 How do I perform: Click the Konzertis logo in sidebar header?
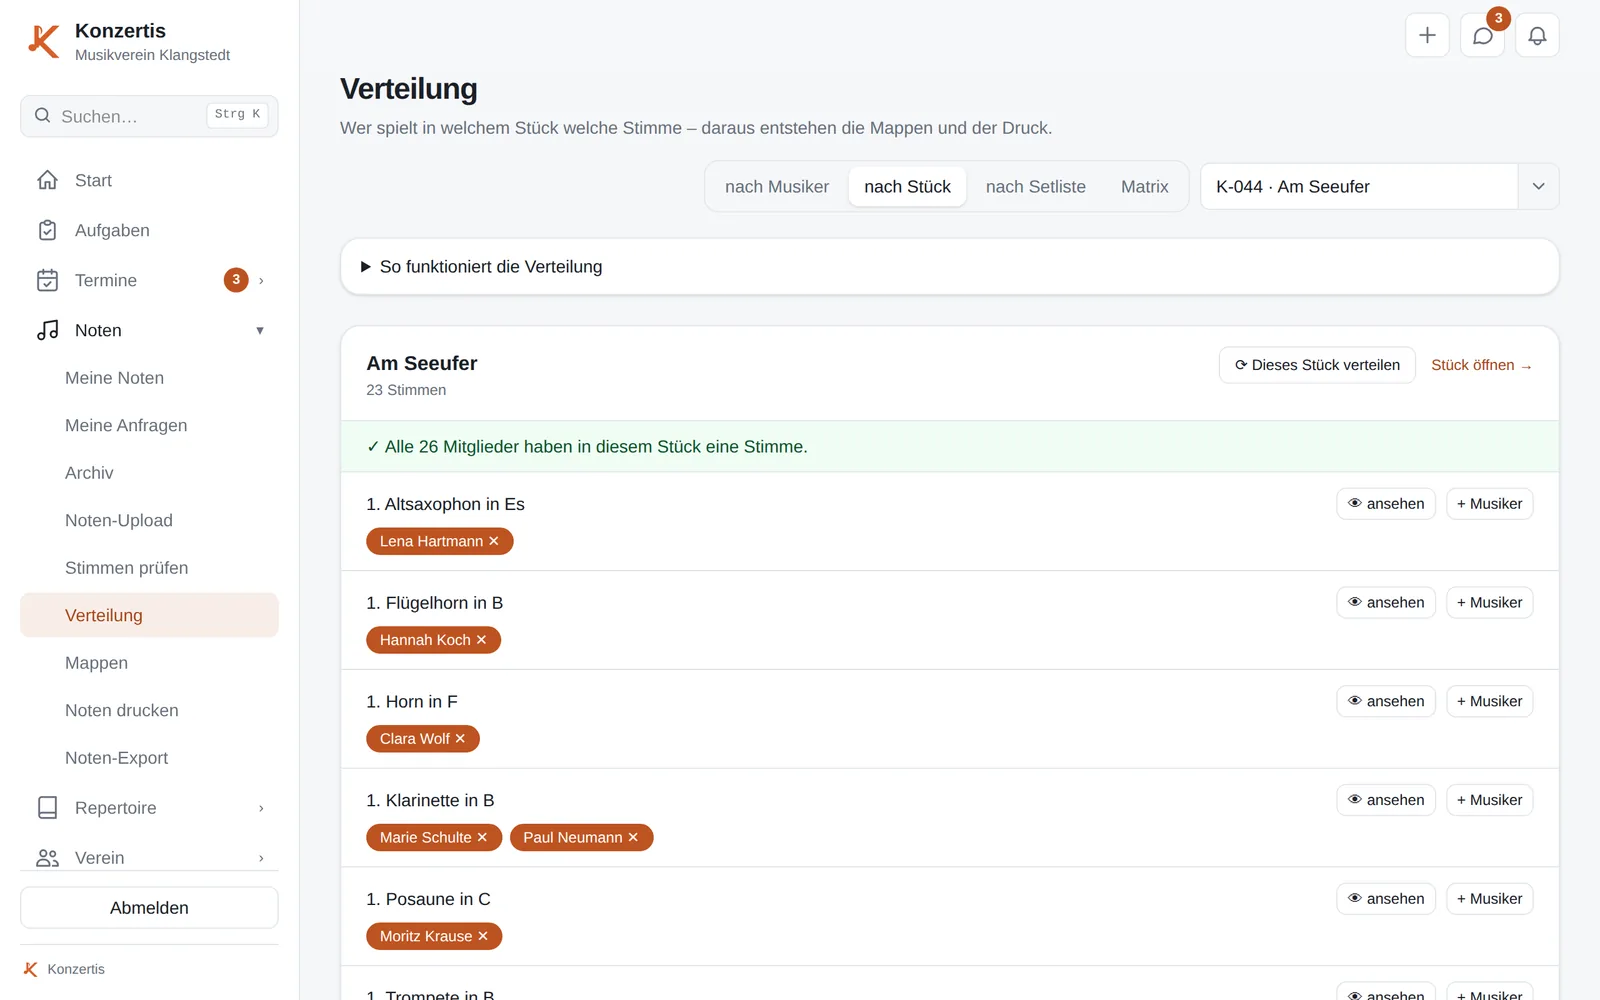43,42
